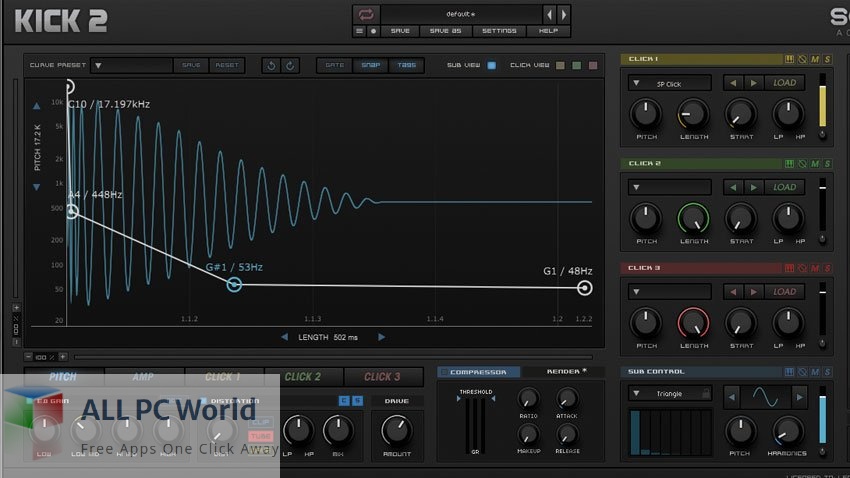
Task: Load next sample in Click 1
Action: pos(753,83)
